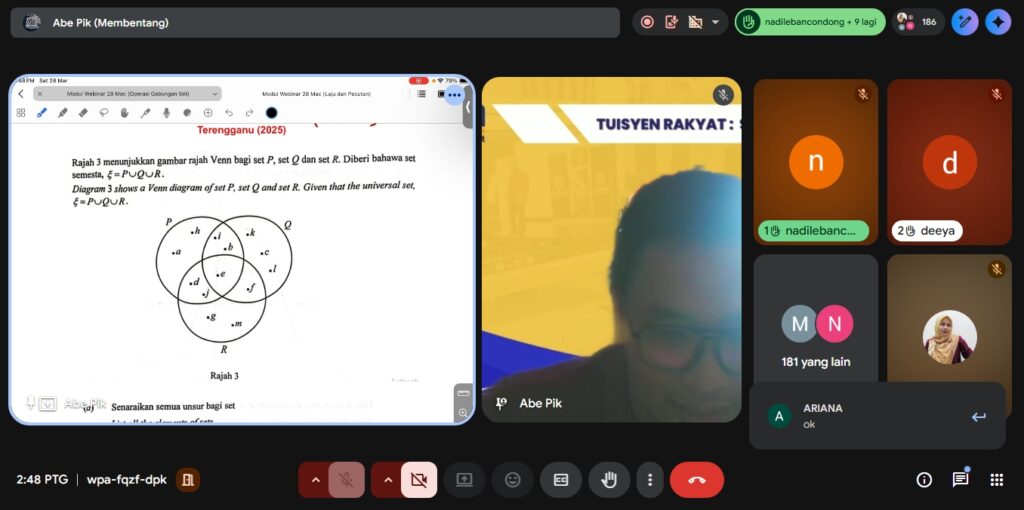Viewport: 1024px width, 510px height.
Task: Click the Gemini spark icon
Action: 997,22
